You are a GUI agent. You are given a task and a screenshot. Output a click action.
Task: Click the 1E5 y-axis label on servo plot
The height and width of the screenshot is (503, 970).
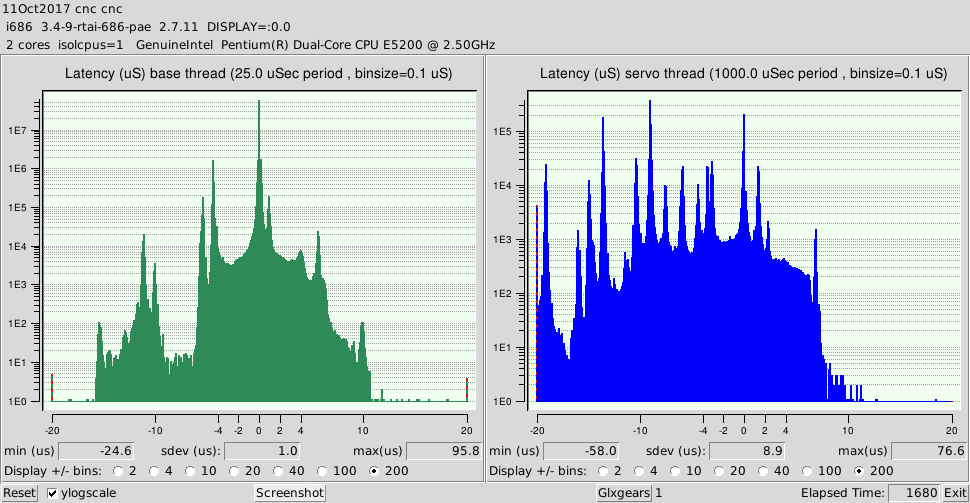(502, 132)
